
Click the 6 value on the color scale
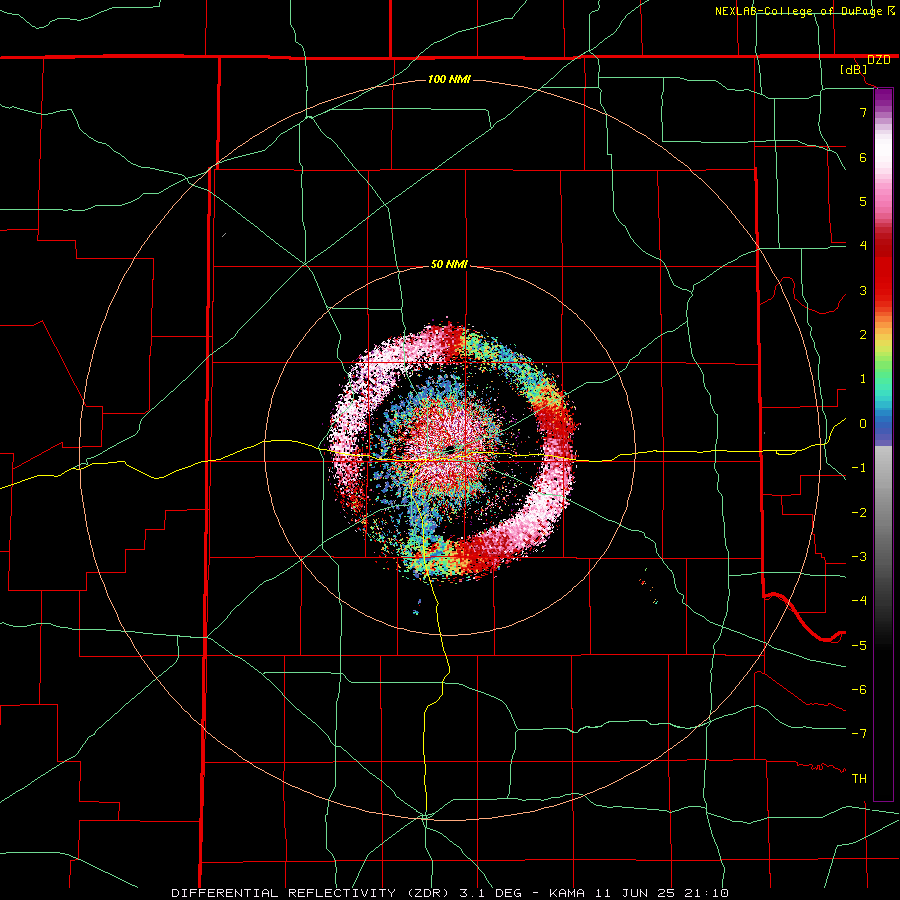(x=863, y=157)
